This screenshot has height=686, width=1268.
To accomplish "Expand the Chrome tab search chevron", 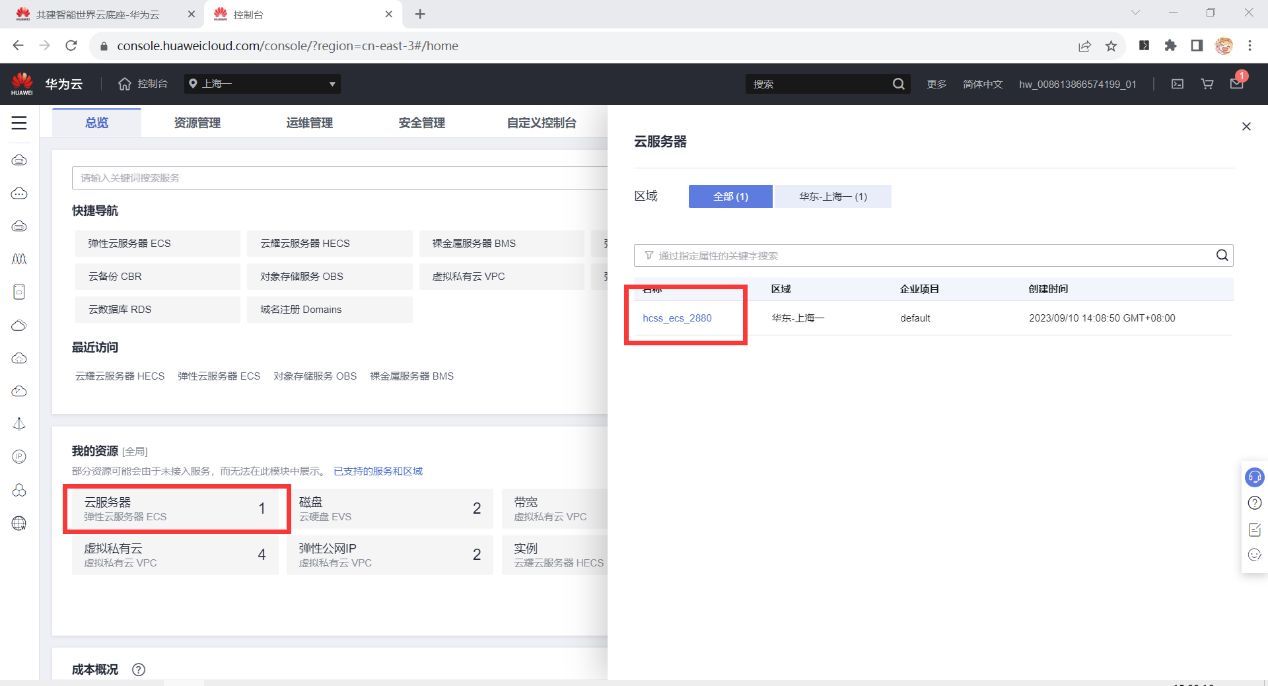I will click(1135, 14).
